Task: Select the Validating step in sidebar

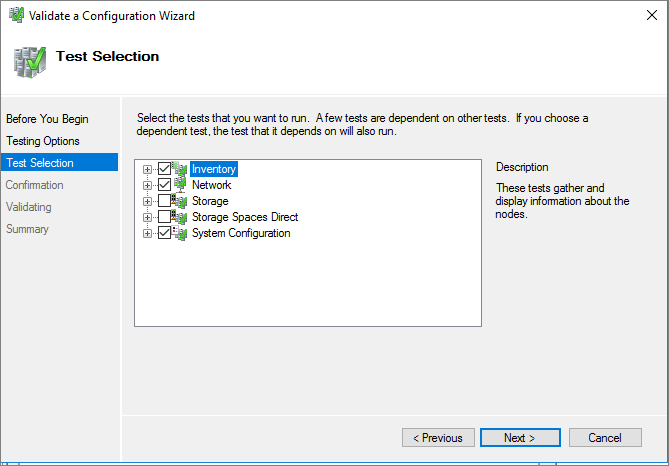Action: pyautogui.click(x=29, y=207)
